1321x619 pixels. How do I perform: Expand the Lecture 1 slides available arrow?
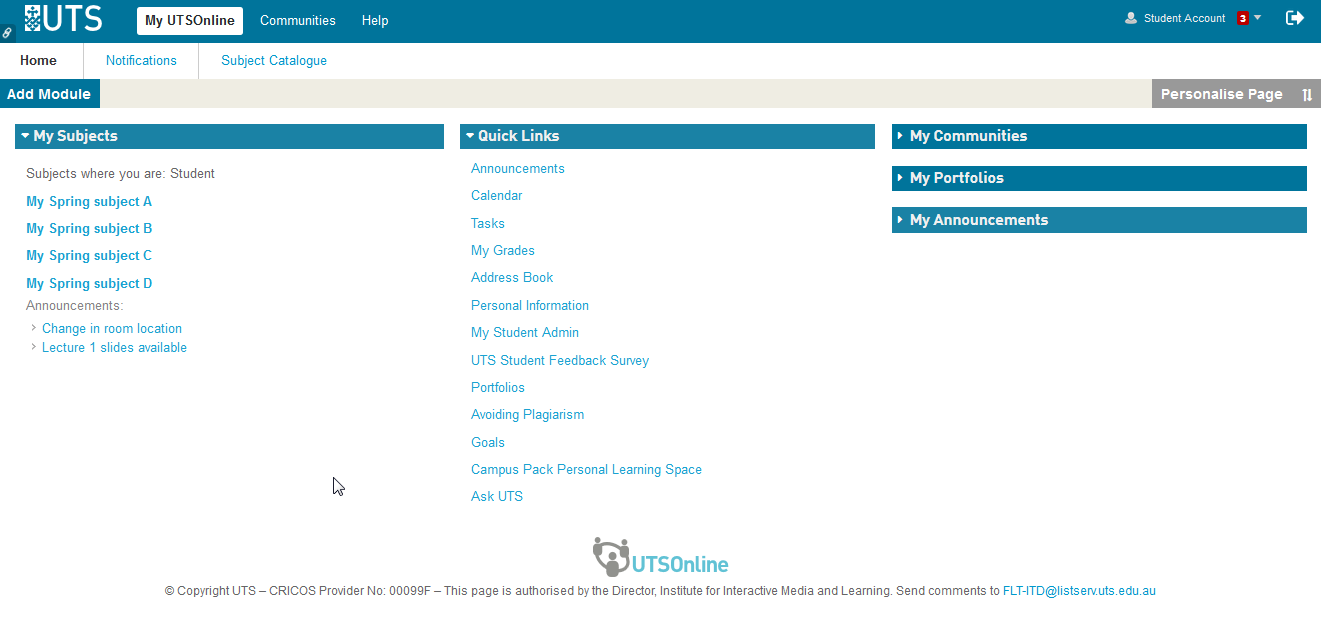pos(34,346)
